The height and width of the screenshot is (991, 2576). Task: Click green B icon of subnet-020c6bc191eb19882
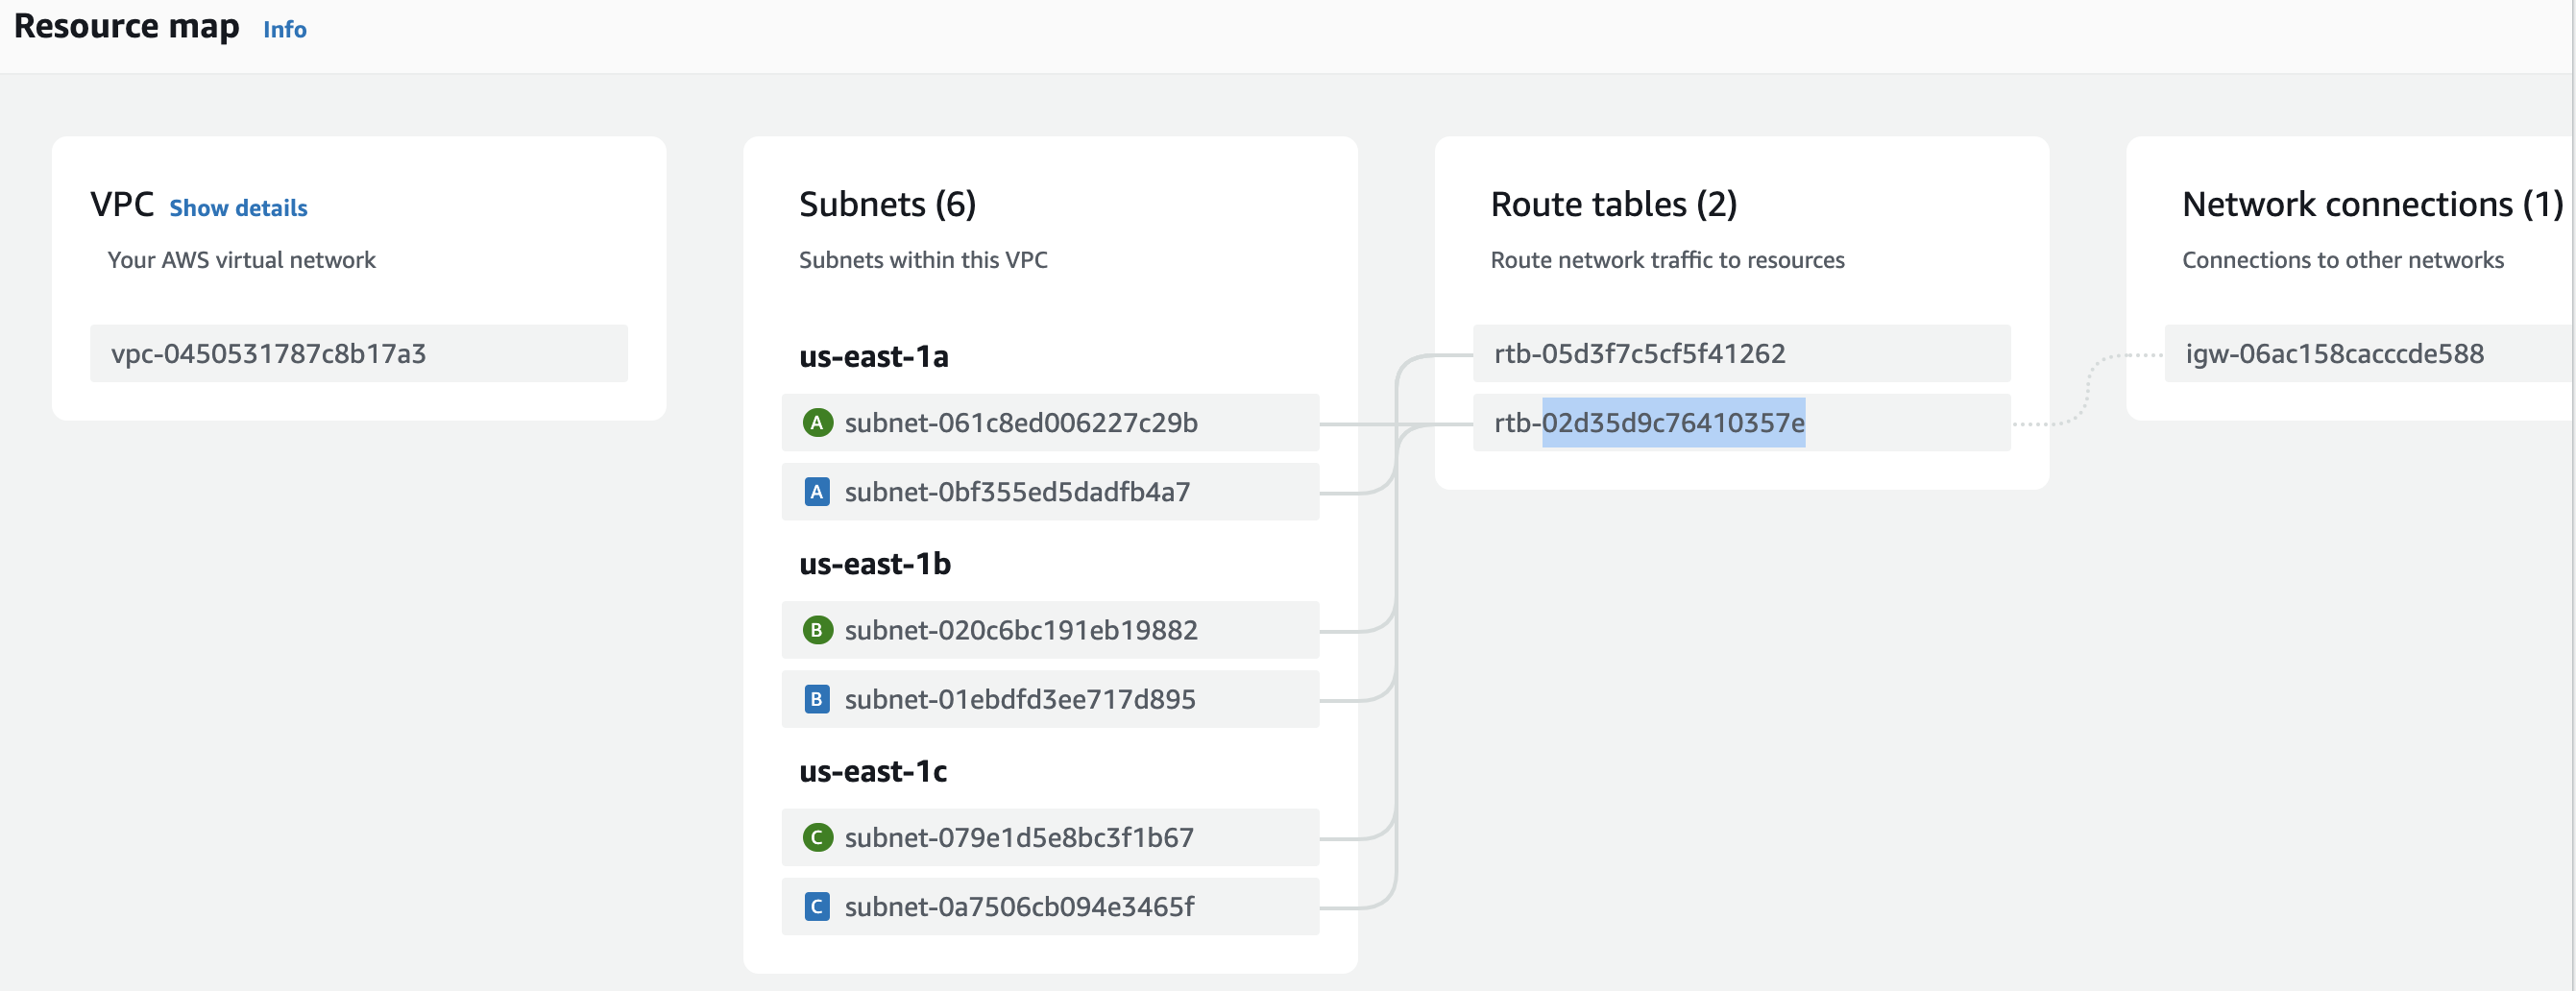[817, 630]
